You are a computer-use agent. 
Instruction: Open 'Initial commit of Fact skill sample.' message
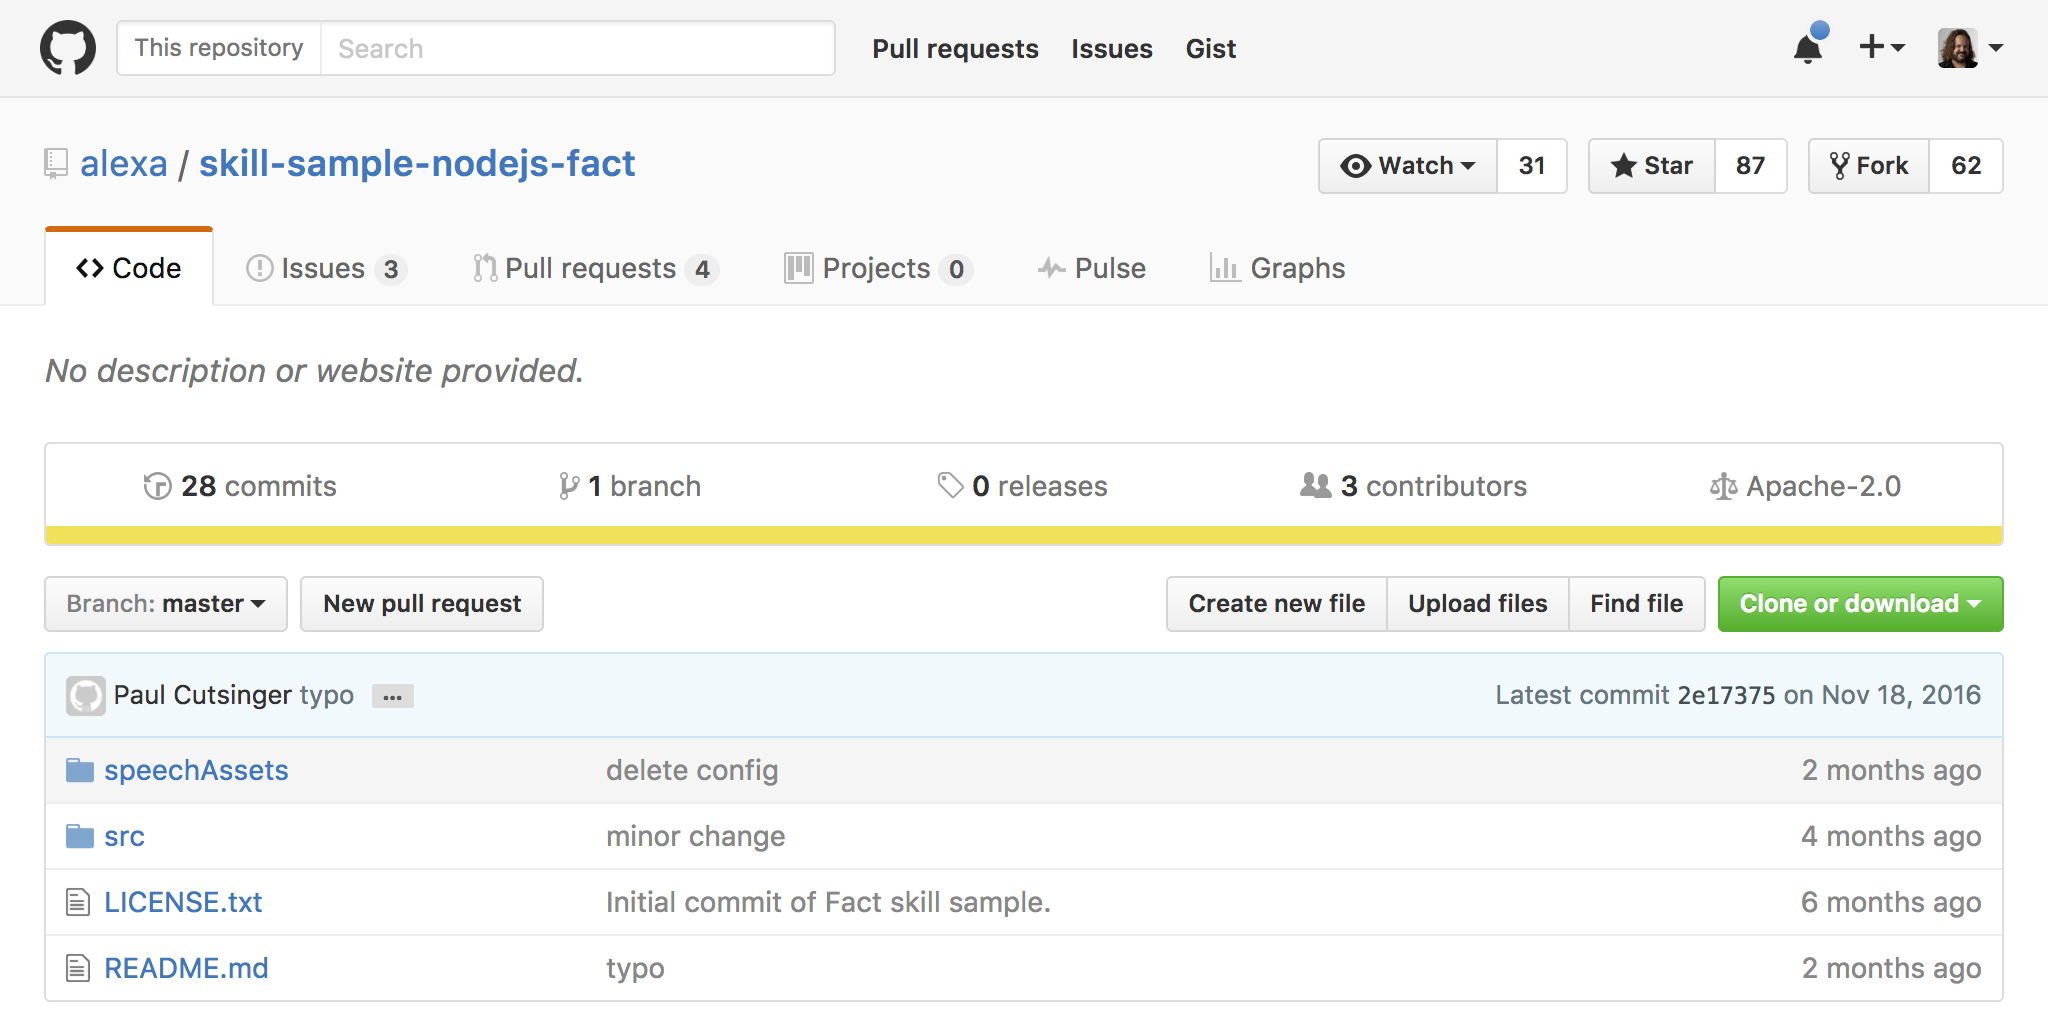coord(828,902)
